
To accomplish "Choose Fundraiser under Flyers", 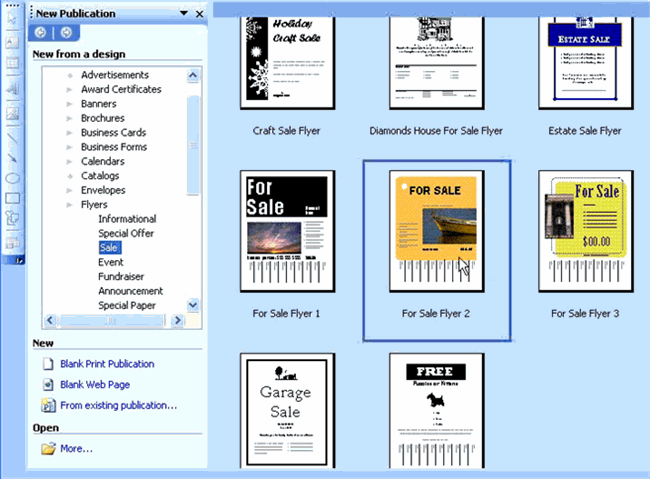I will point(122,277).
